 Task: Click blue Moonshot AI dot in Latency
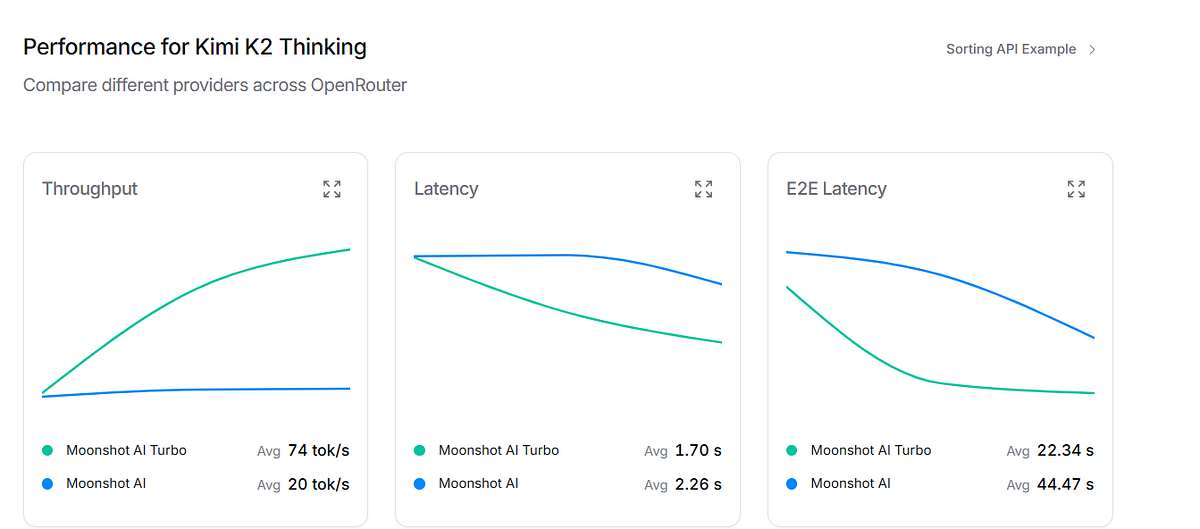pyautogui.click(x=420, y=484)
